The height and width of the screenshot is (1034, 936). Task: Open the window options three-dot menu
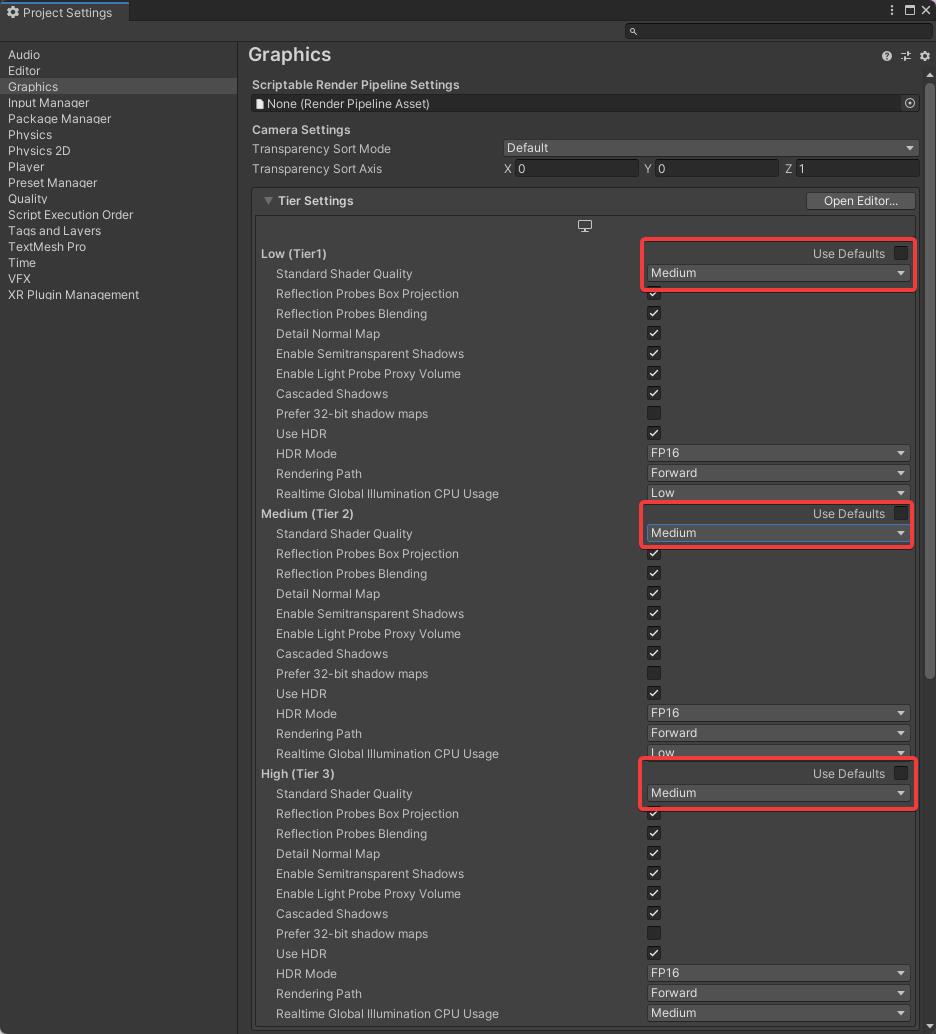pyautogui.click(x=891, y=9)
